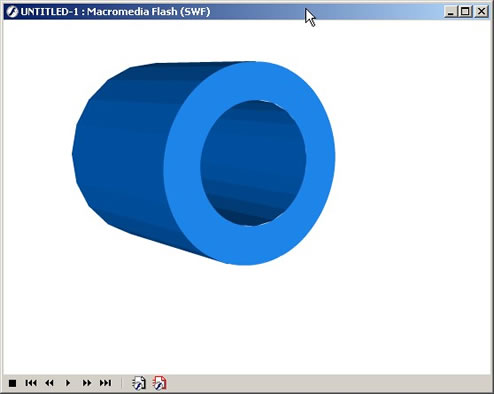Step back one frame
The height and width of the screenshot is (394, 494).
click(x=49, y=383)
